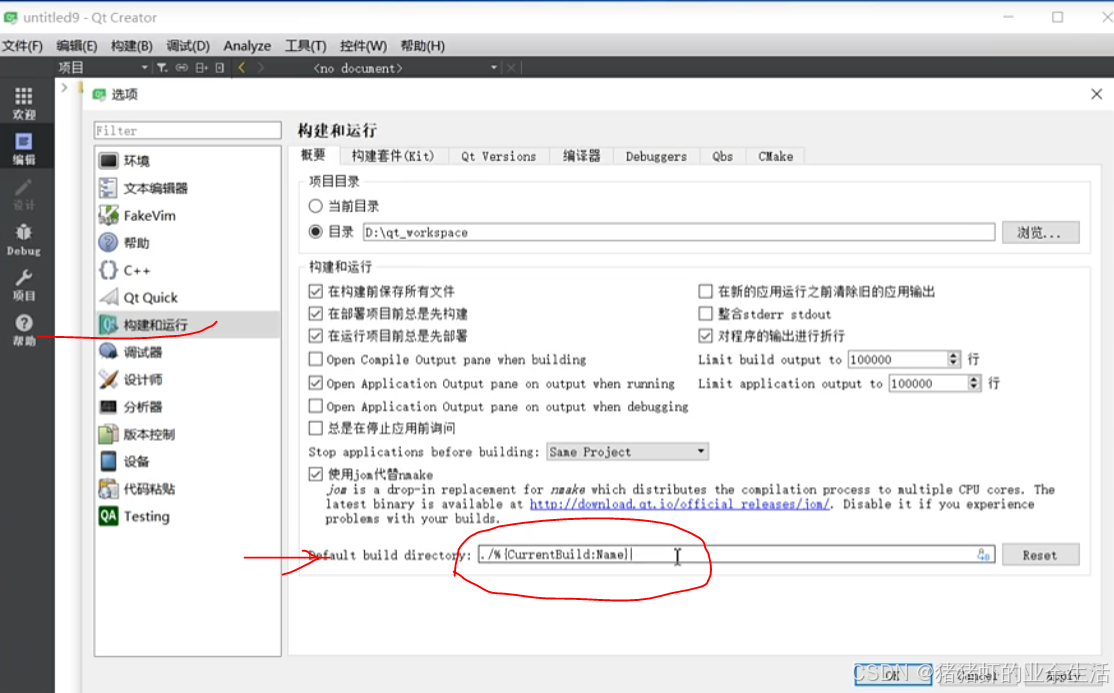The image size is (1114, 693).
Task: Select C++ category
Action: [x=188, y=270]
